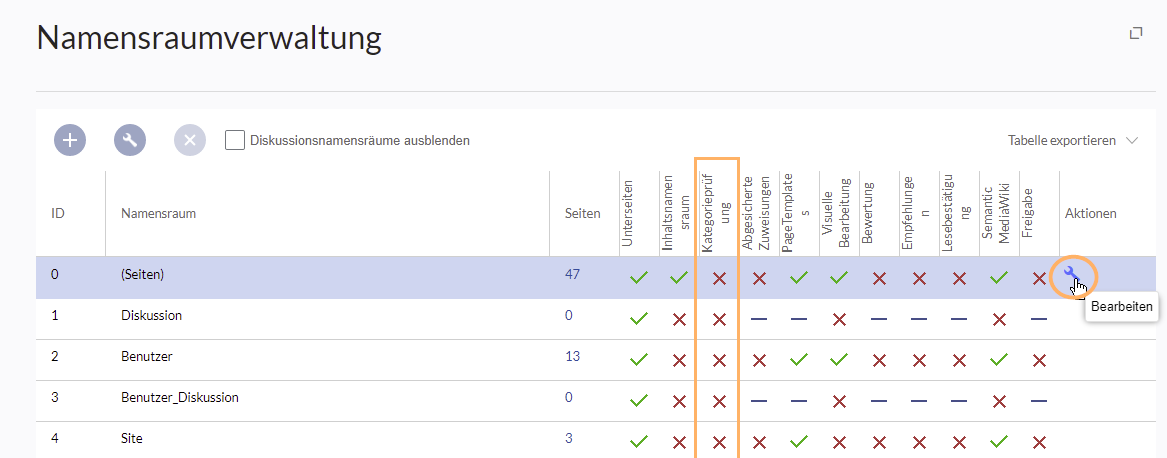Click the grayed-out delete X button

(x=190, y=141)
